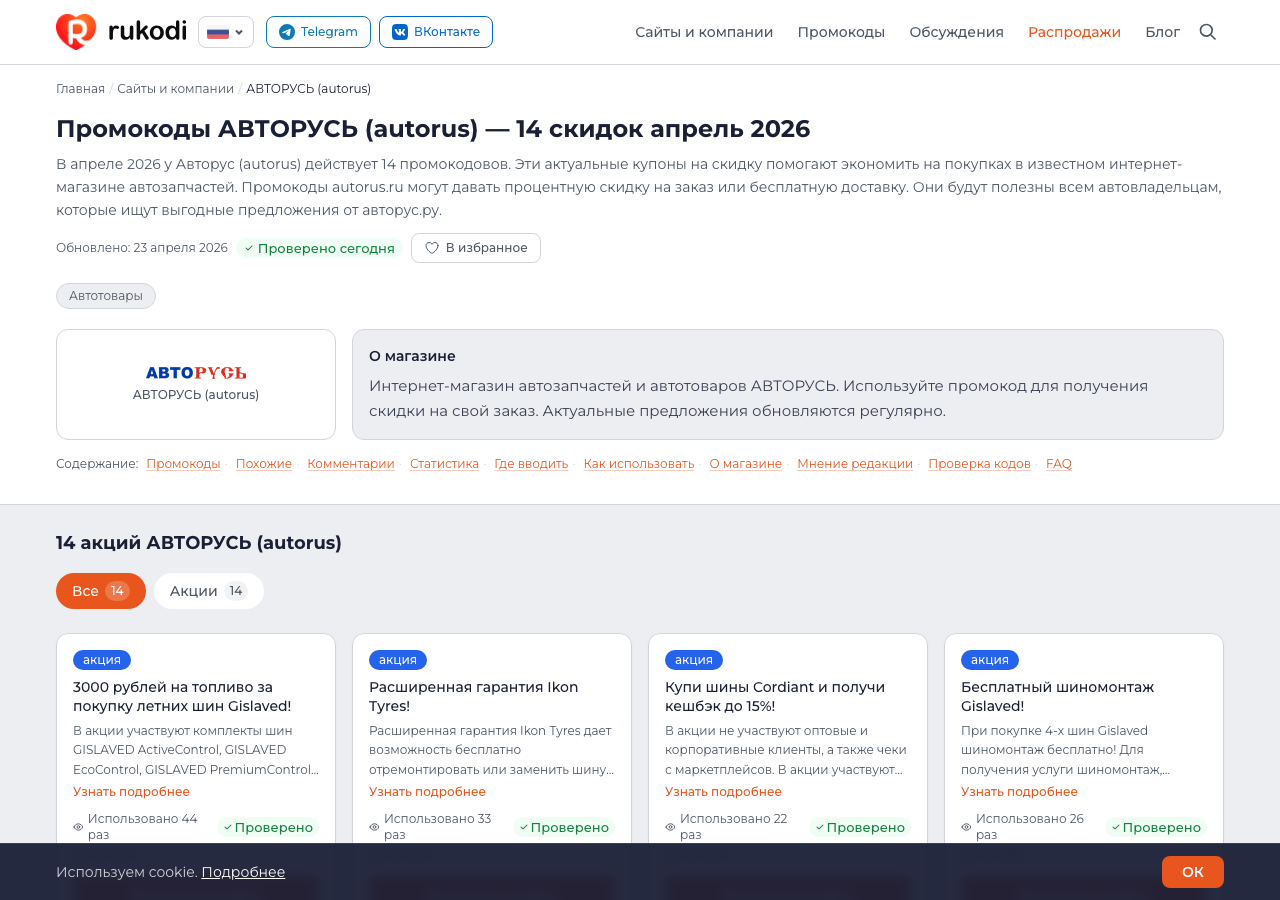Click «Узнать подробнее» on Ikon Tyres card
1280x900 pixels.
[427, 791]
